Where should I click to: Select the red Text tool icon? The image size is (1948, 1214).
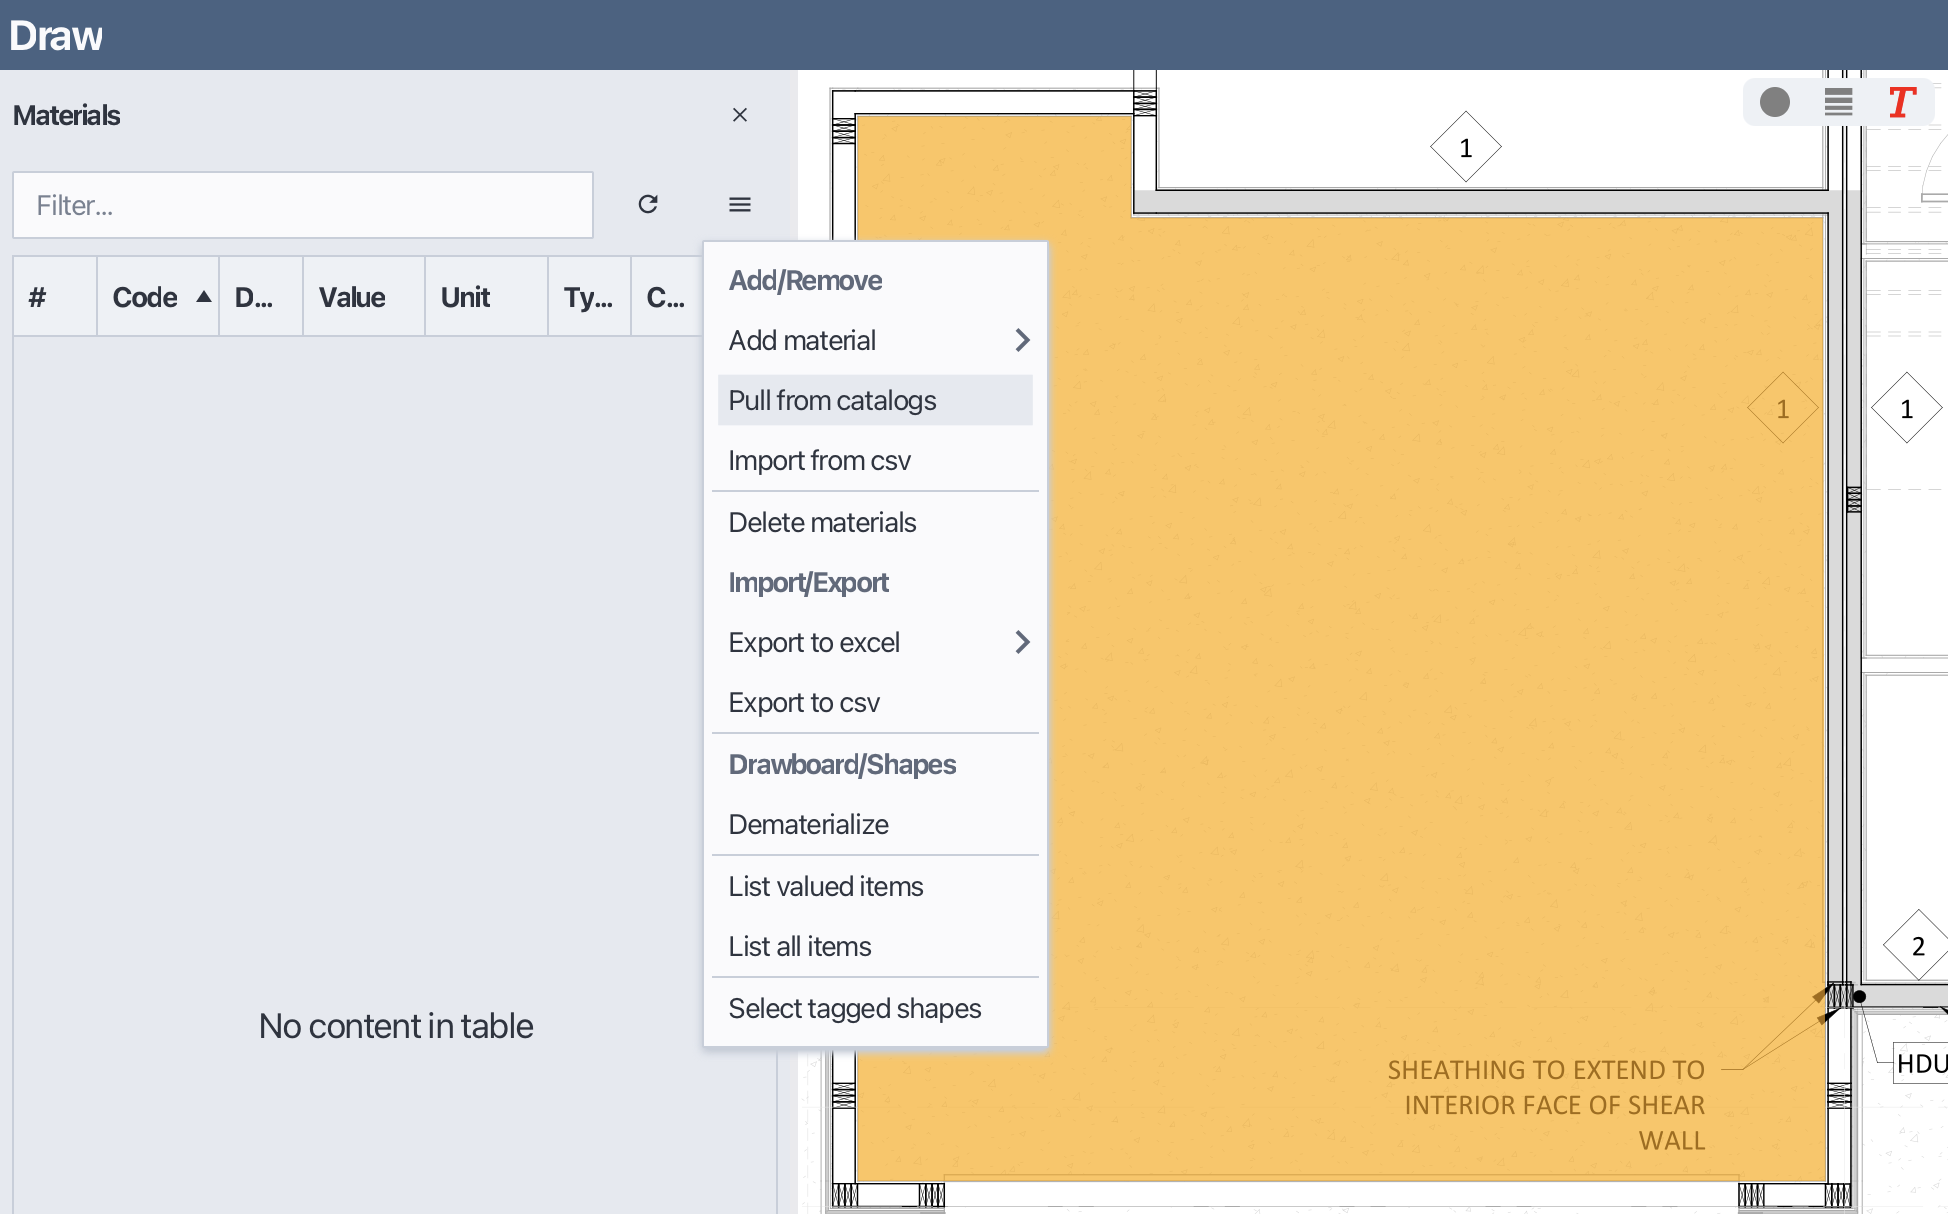tap(1901, 102)
